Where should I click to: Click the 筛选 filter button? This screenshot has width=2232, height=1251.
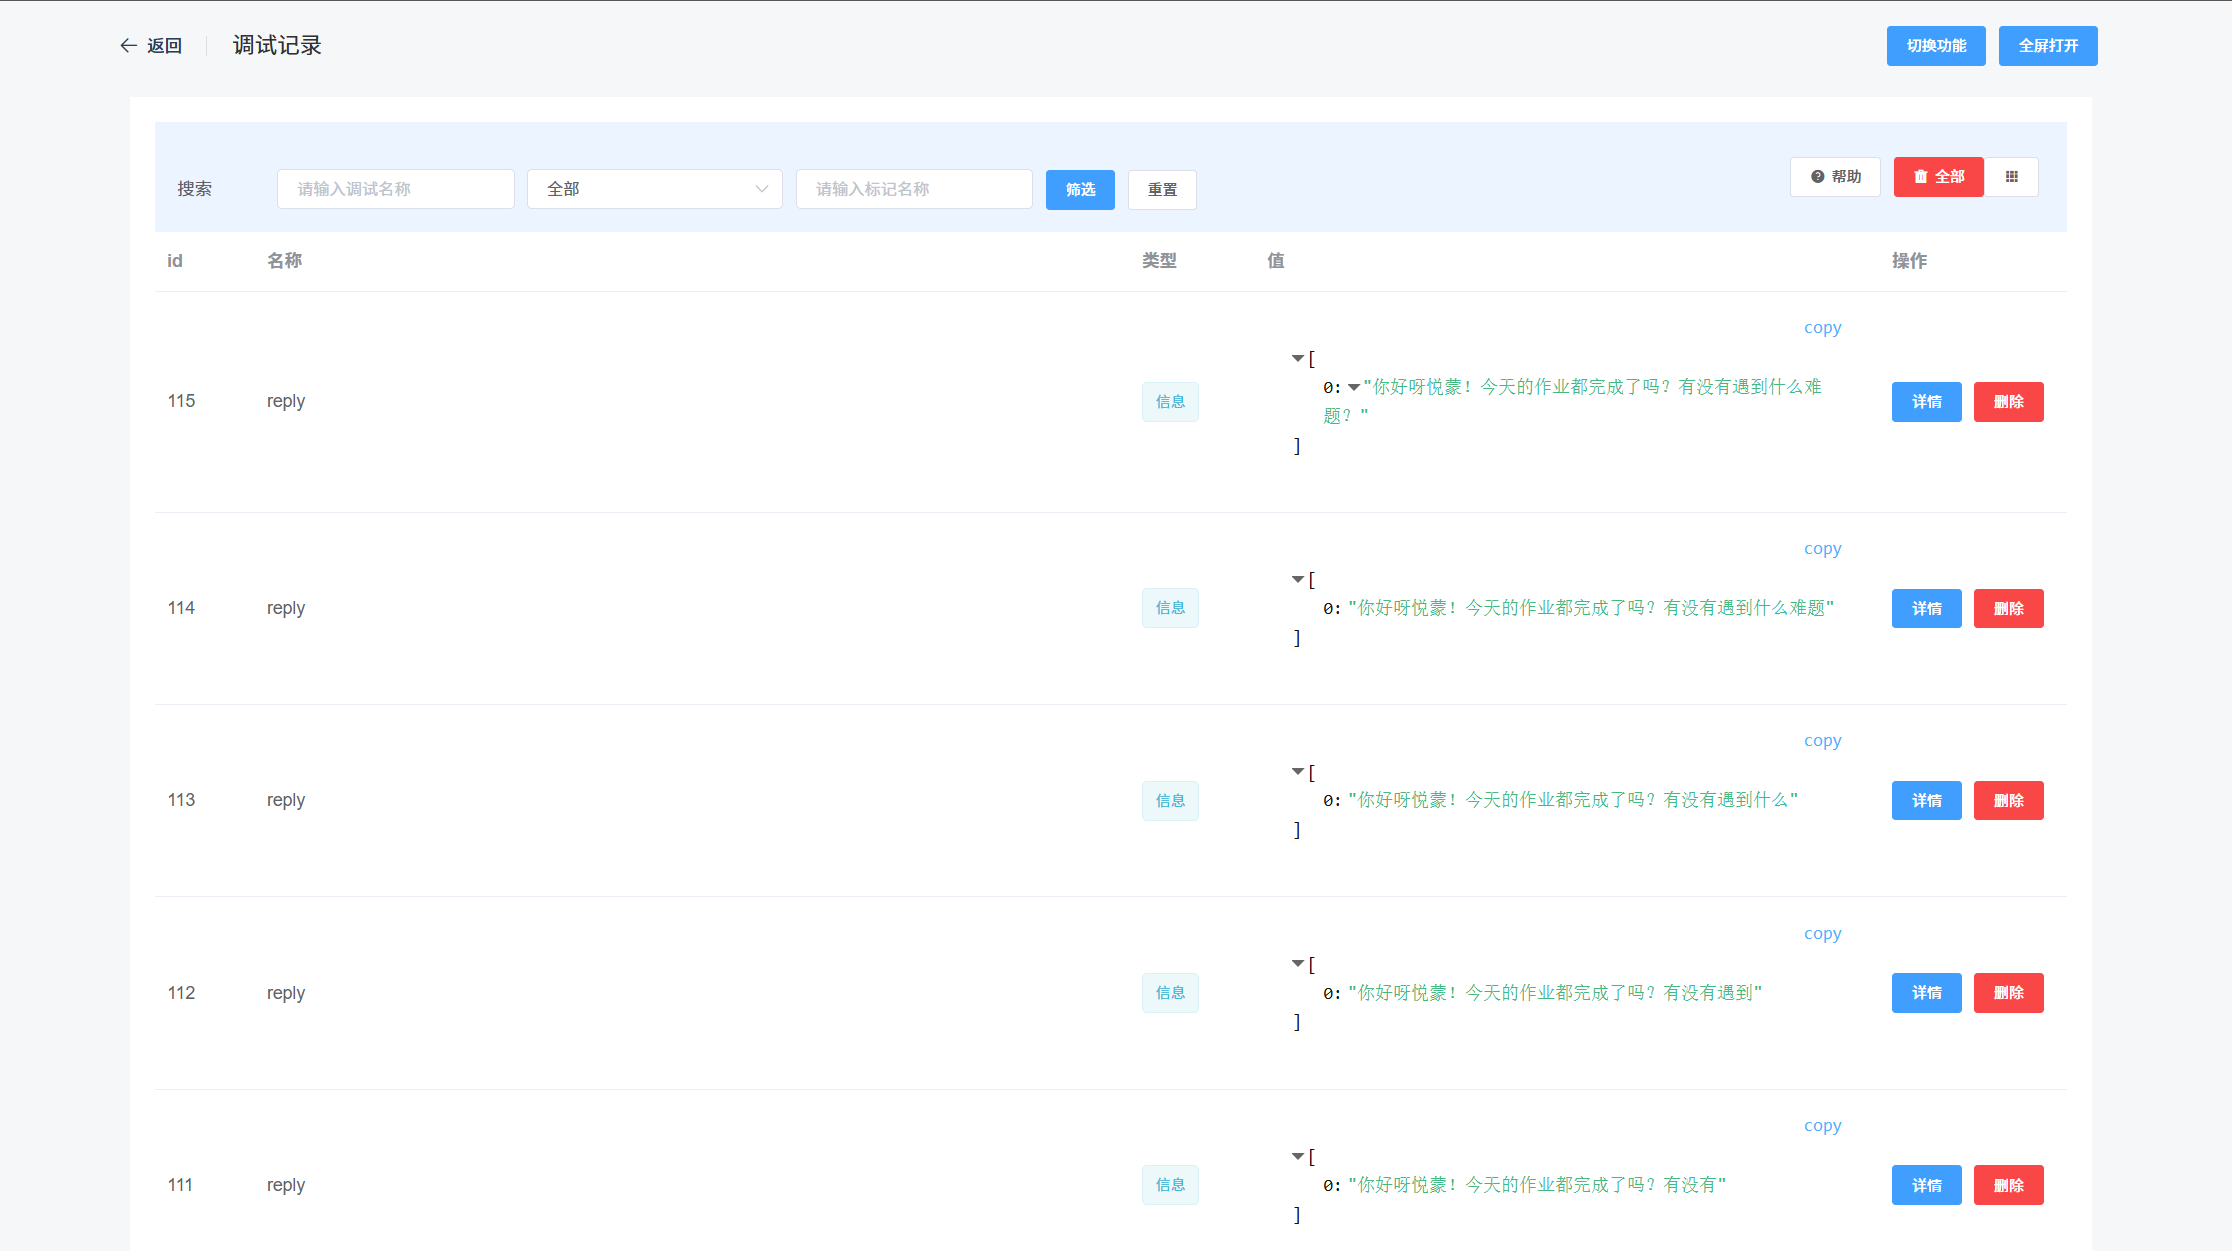pos(1080,190)
